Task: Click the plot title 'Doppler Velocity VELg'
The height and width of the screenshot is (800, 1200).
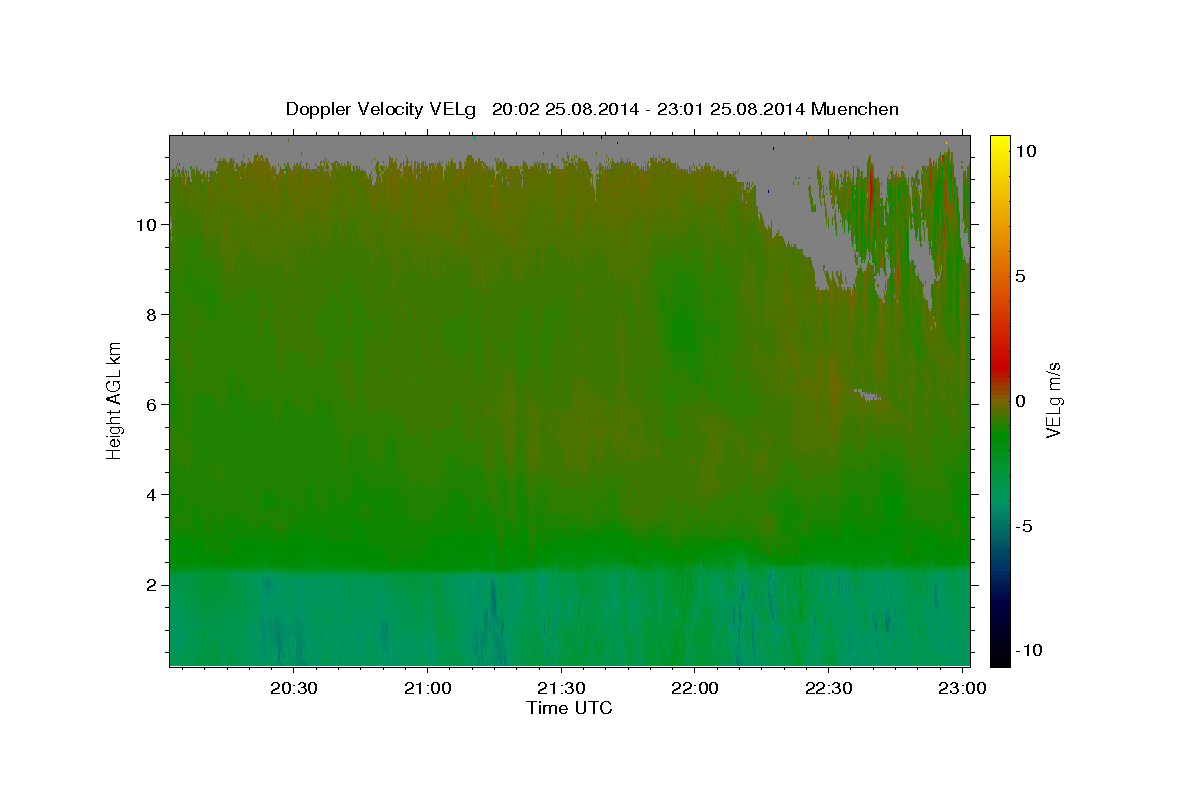Action: (381, 109)
